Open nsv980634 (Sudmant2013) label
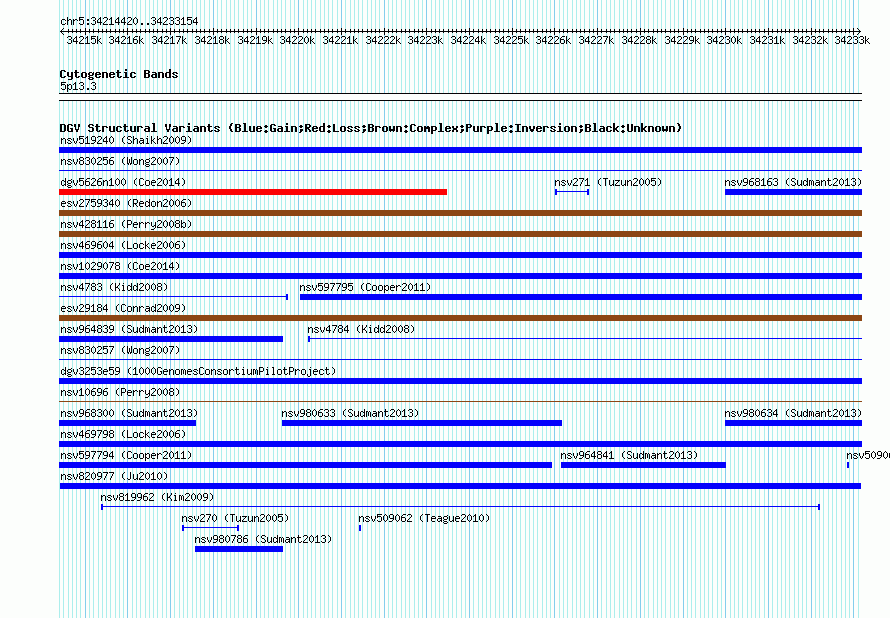 click(x=793, y=413)
